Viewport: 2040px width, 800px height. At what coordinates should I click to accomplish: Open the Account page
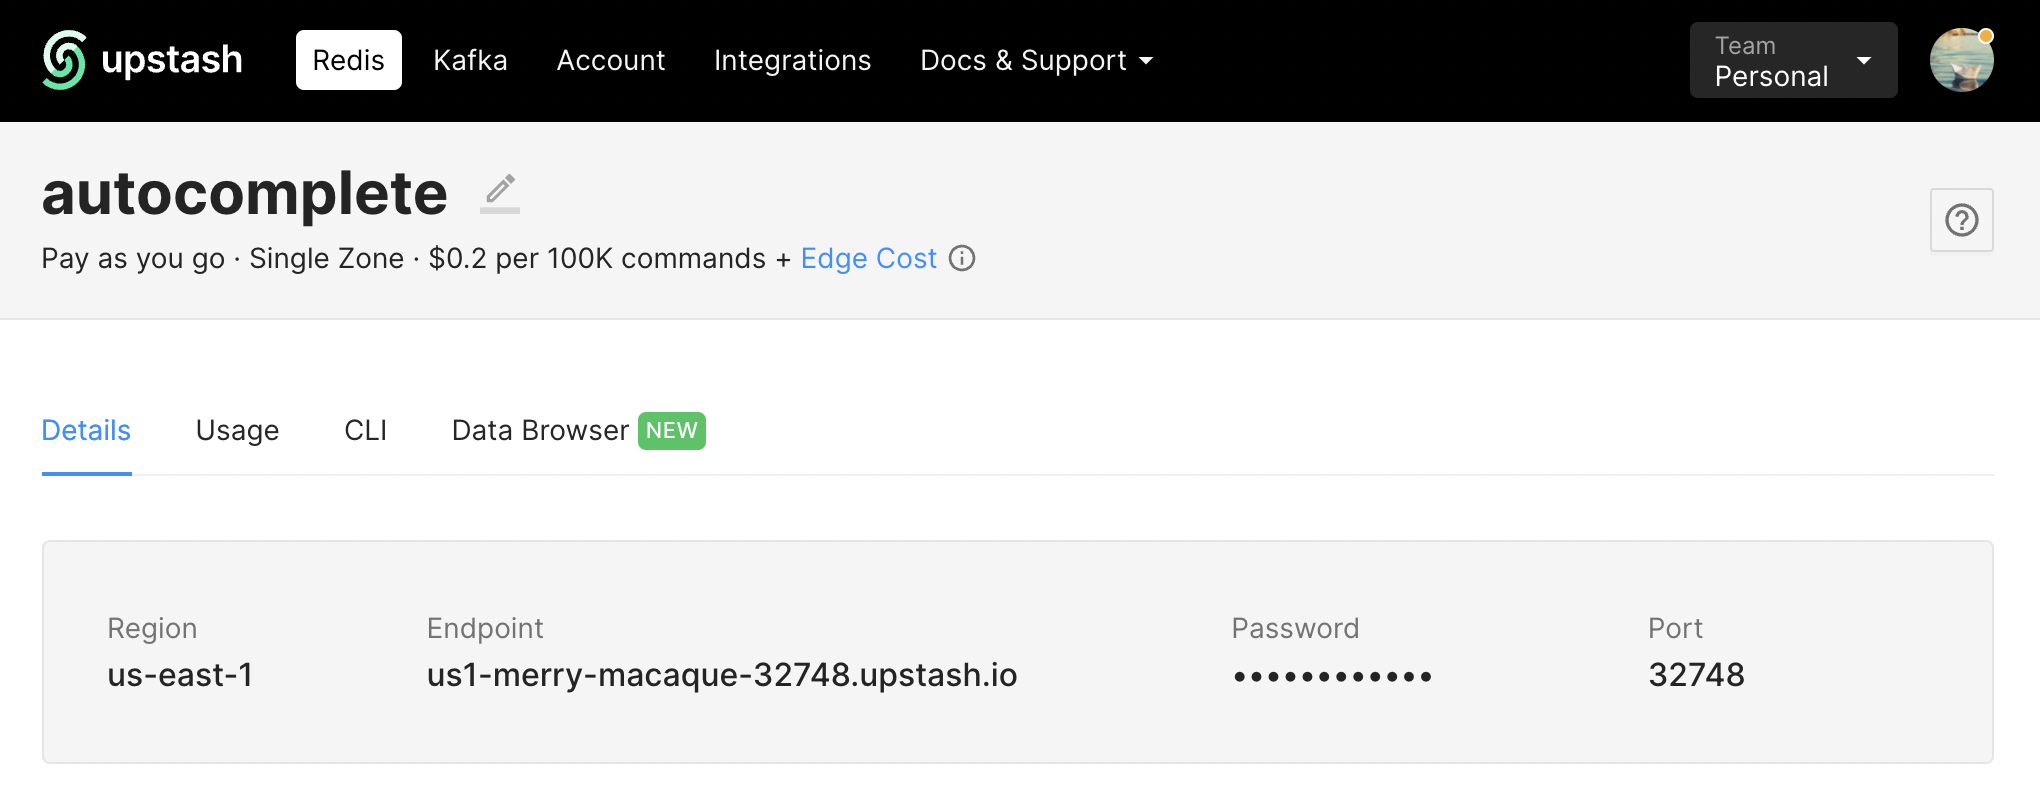[610, 60]
